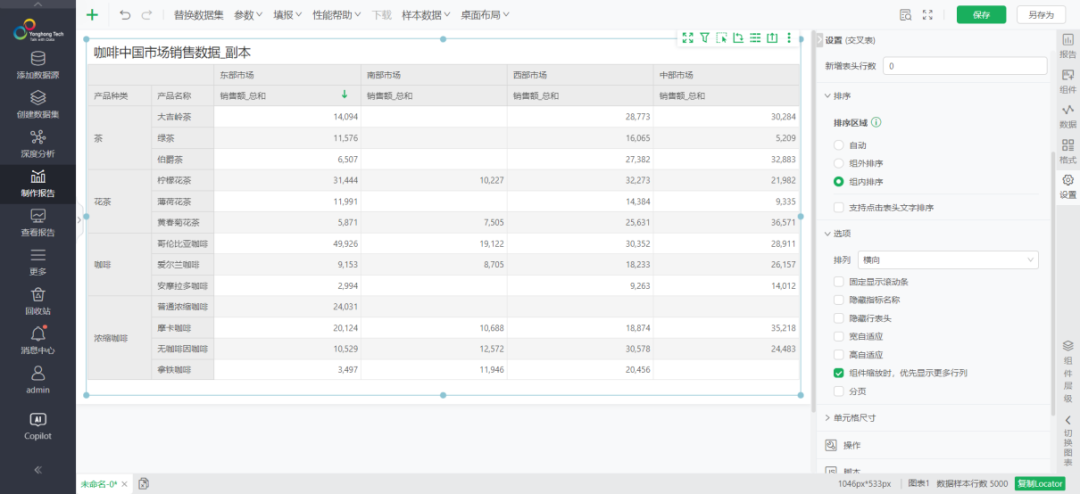Enable 固定显示滚动条 checkbox
1080x494 pixels.
click(838, 282)
